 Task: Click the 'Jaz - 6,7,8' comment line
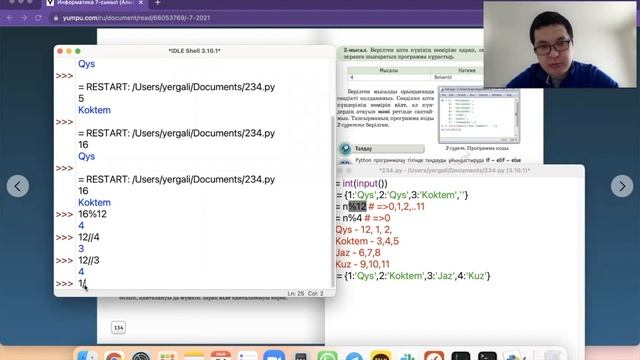pos(358,253)
